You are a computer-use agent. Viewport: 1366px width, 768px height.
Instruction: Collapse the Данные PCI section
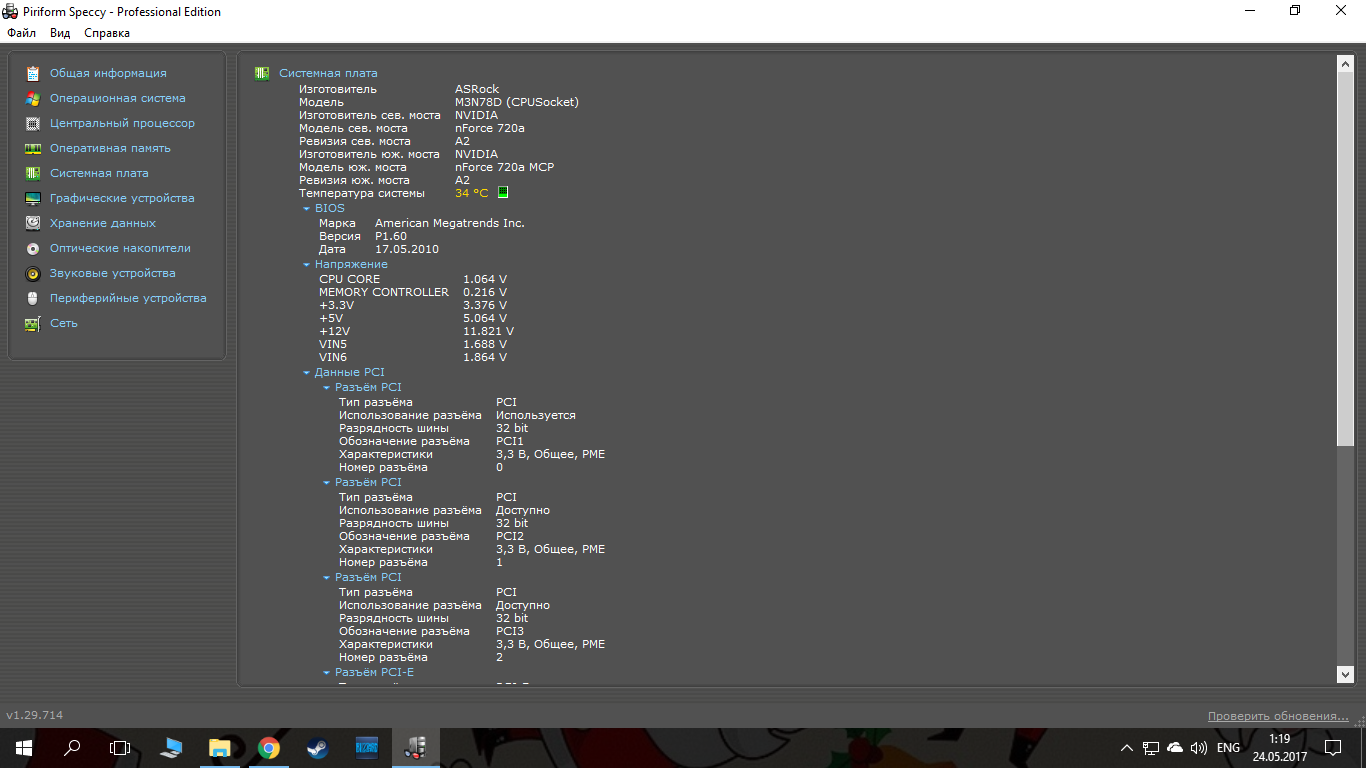(307, 373)
